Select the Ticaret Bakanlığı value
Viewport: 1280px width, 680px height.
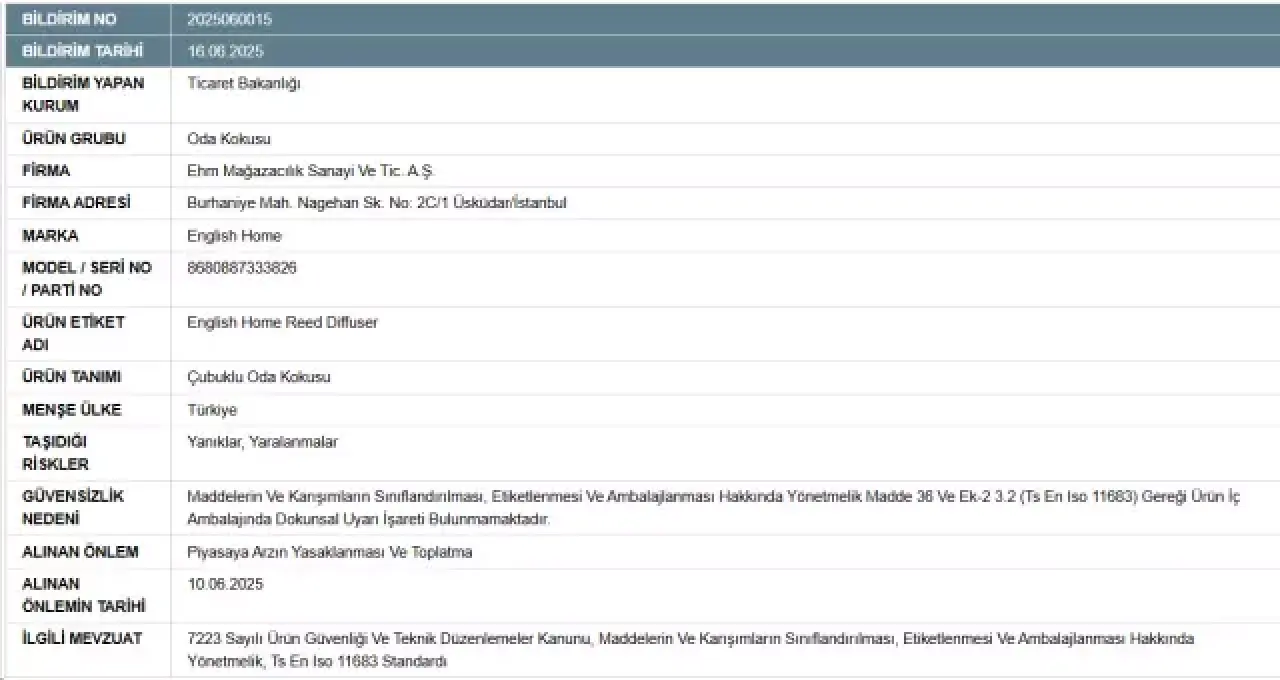(244, 83)
